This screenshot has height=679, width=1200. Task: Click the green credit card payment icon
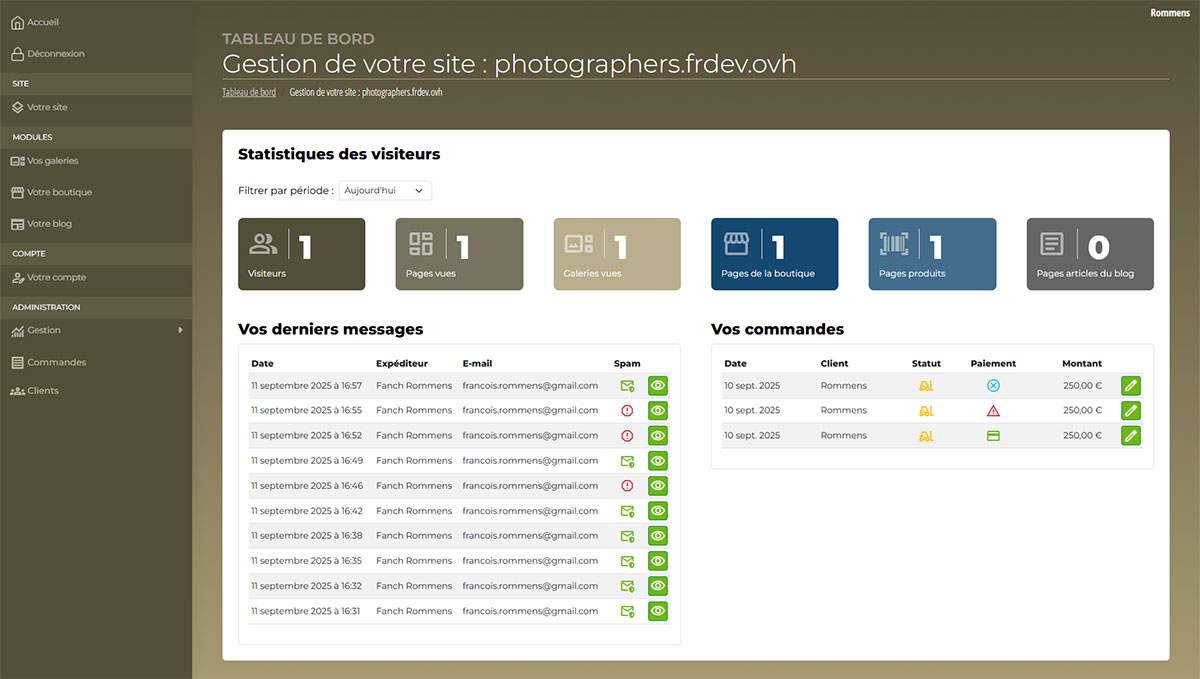click(993, 436)
